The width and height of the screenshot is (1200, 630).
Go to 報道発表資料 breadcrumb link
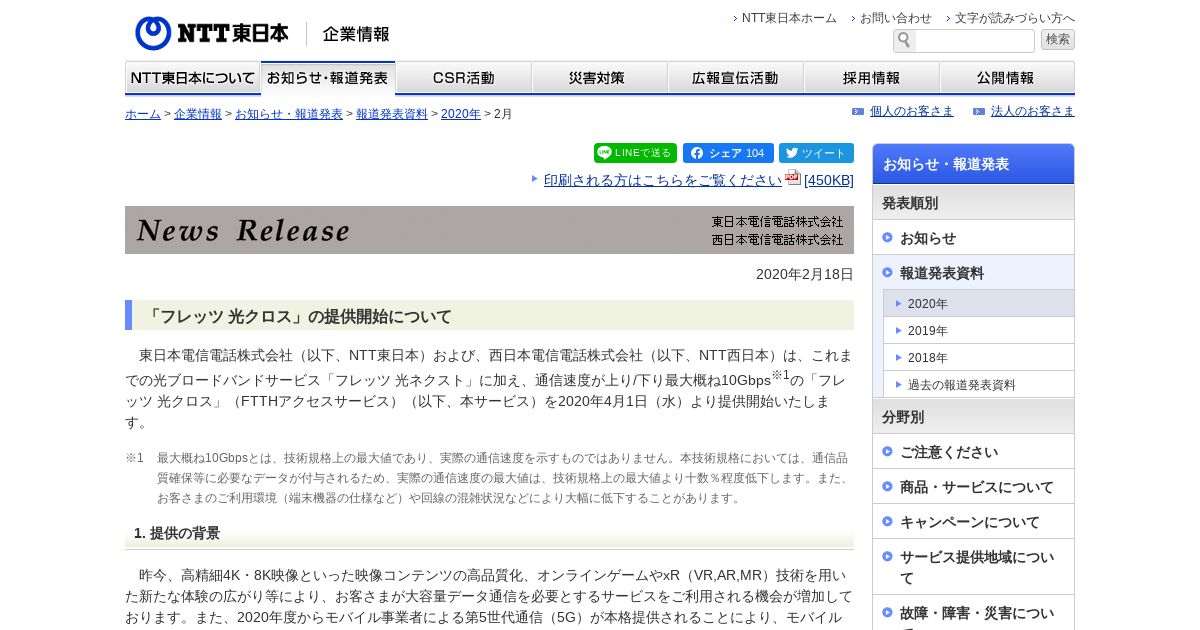[x=392, y=114]
